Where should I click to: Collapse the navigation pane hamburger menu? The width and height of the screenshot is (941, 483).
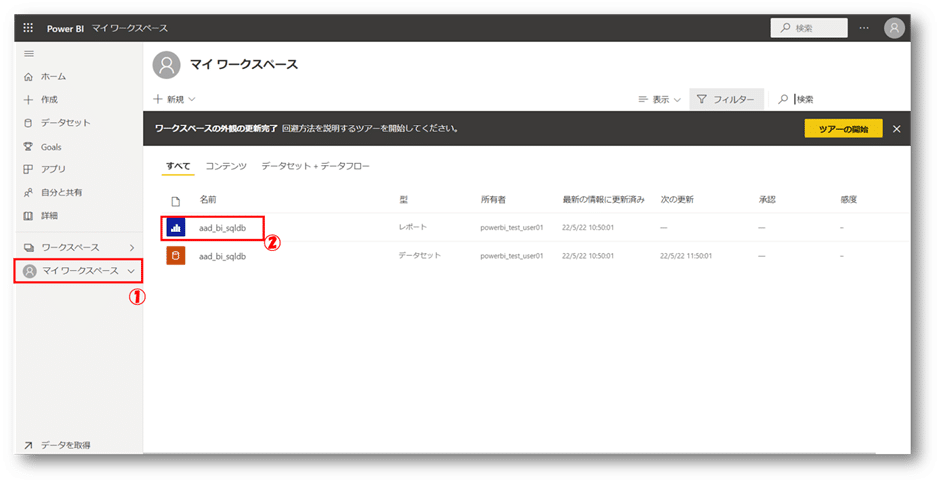click(29, 53)
